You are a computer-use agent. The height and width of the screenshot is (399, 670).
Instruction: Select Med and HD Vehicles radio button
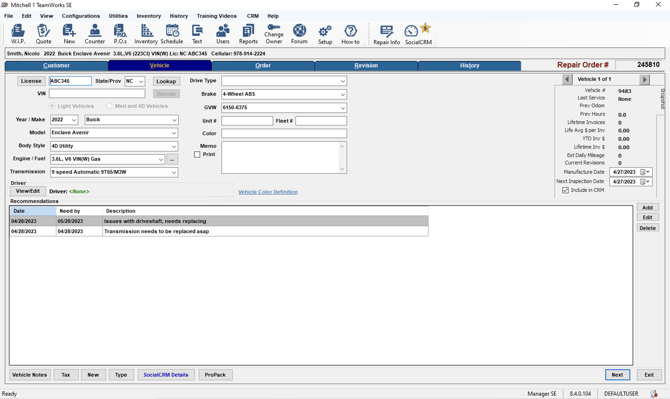pyautogui.click(x=109, y=106)
